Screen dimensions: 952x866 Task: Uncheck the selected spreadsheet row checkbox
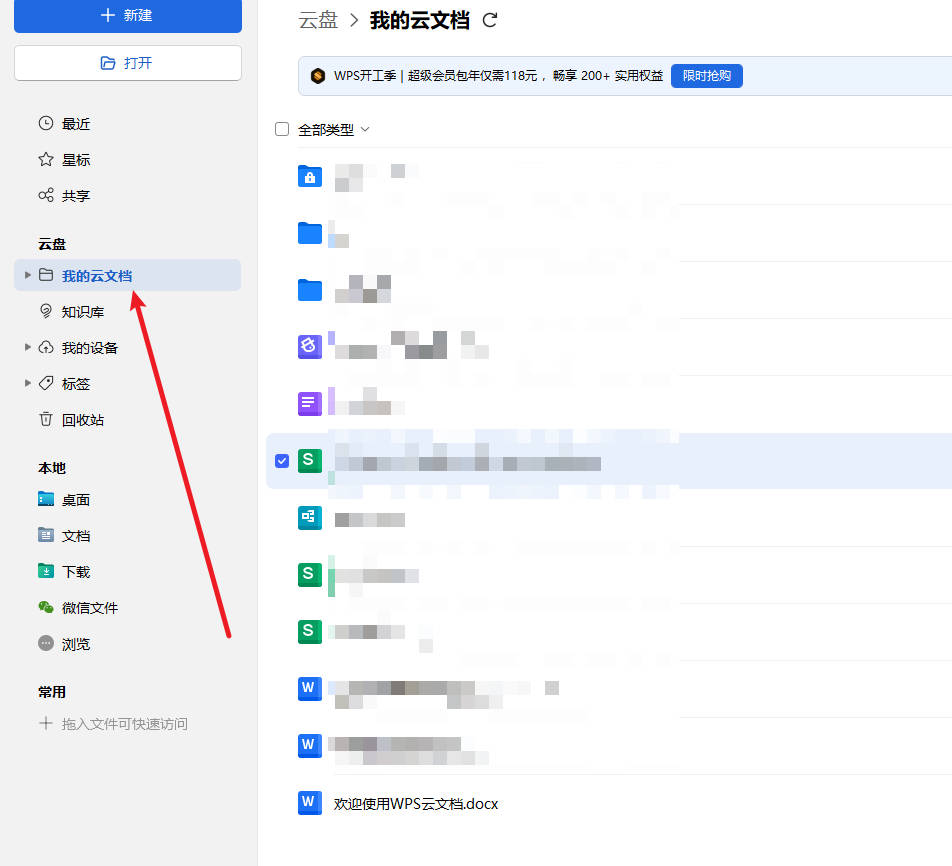point(282,461)
